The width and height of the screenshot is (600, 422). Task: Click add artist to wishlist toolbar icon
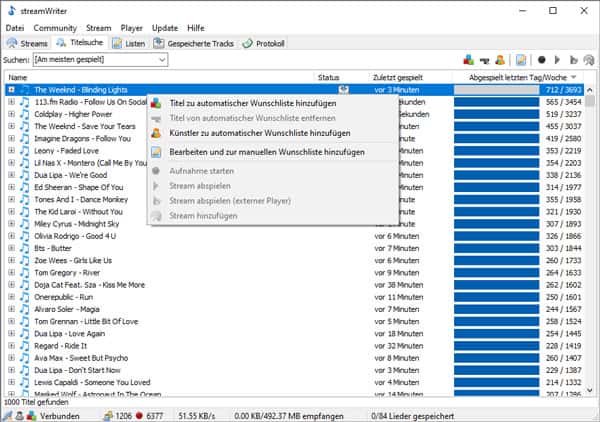[x=501, y=60]
